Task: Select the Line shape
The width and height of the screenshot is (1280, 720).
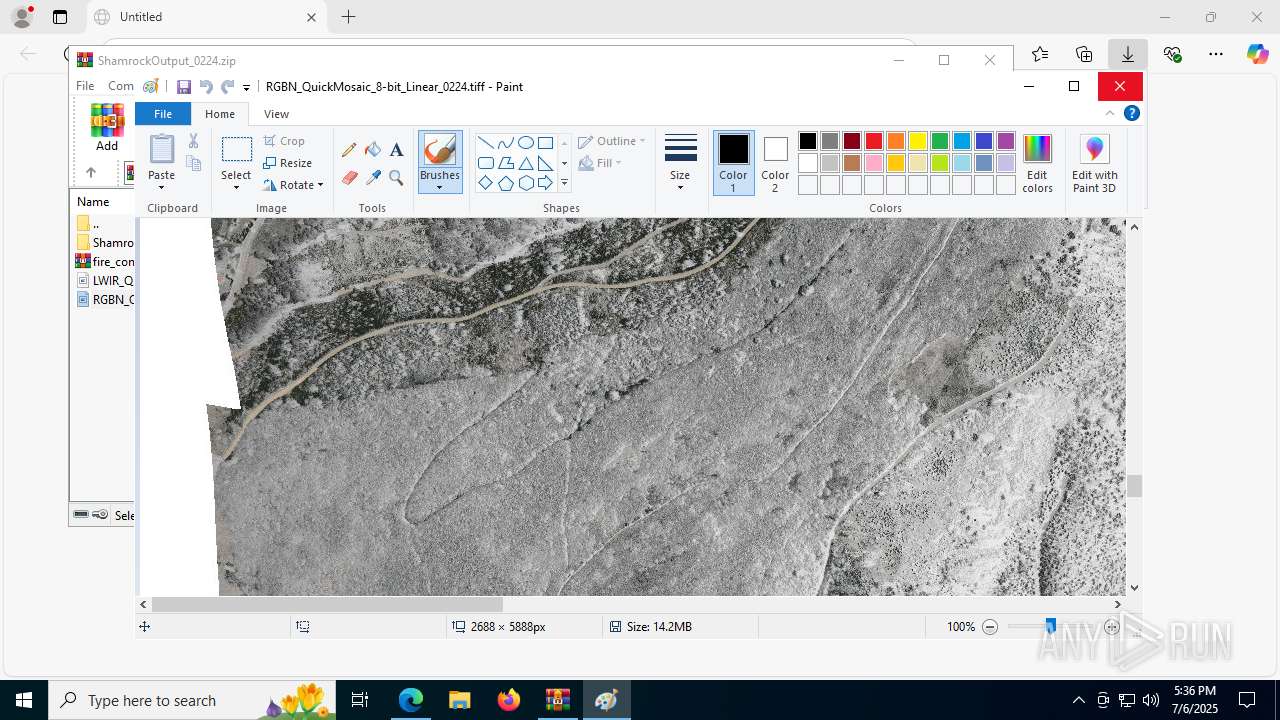Action: point(485,143)
